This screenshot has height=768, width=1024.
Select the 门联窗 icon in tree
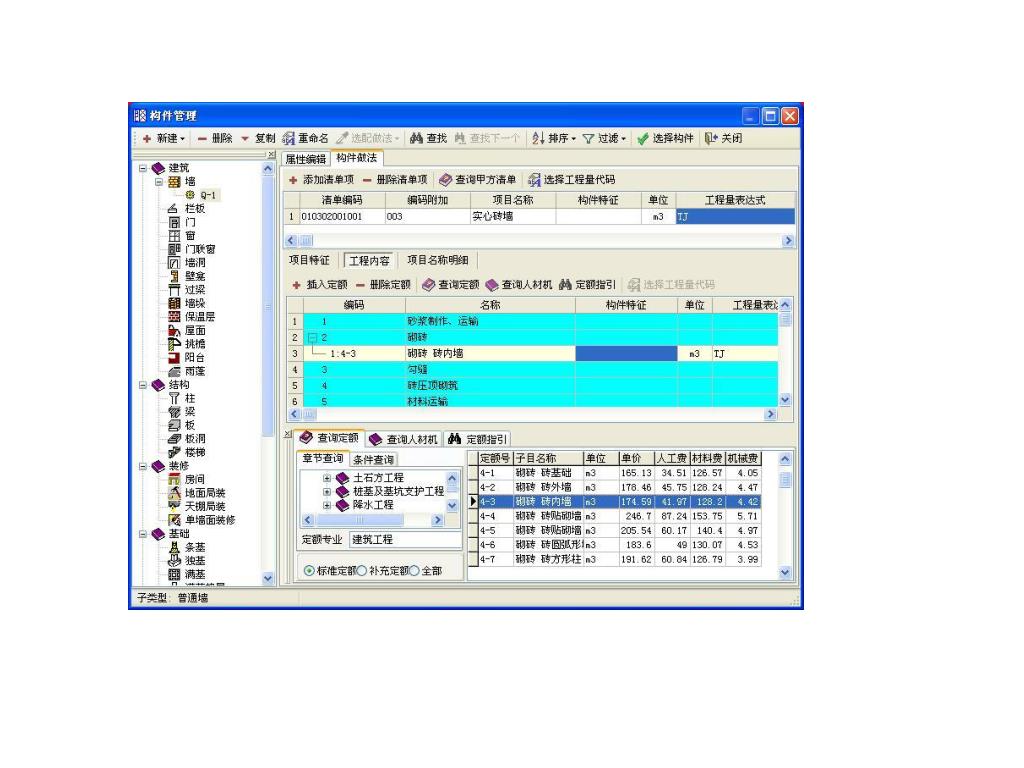pos(174,249)
